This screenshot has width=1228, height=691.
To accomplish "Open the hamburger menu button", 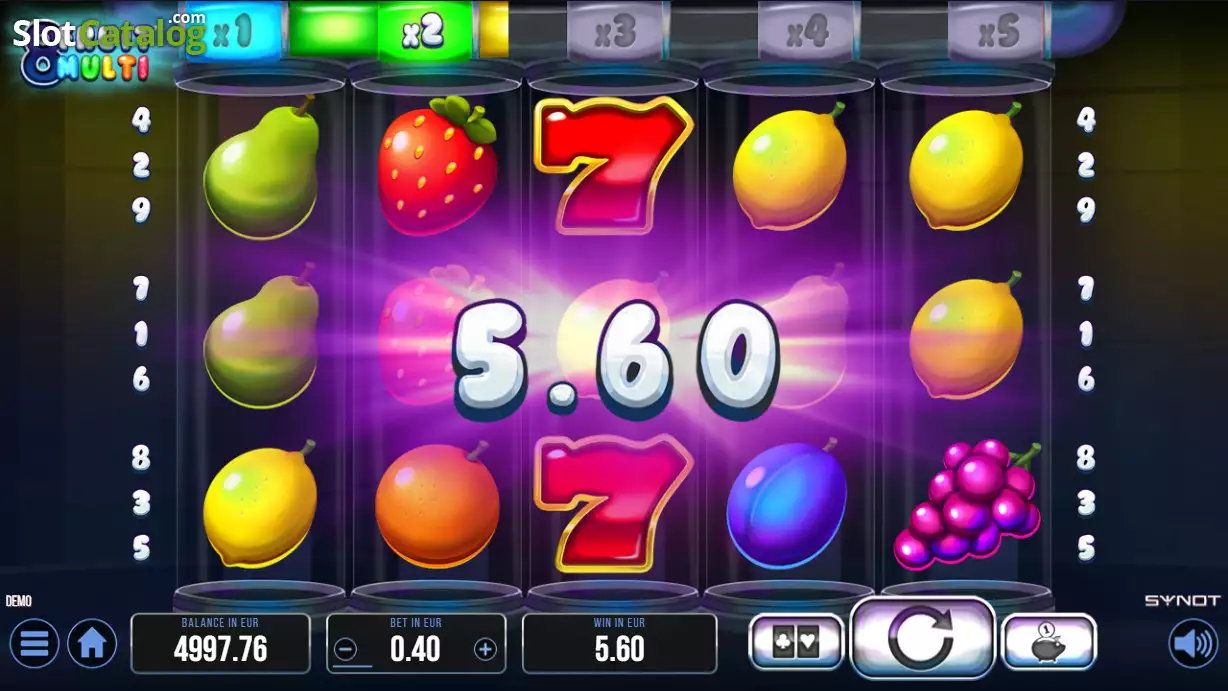I will coord(35,643).
